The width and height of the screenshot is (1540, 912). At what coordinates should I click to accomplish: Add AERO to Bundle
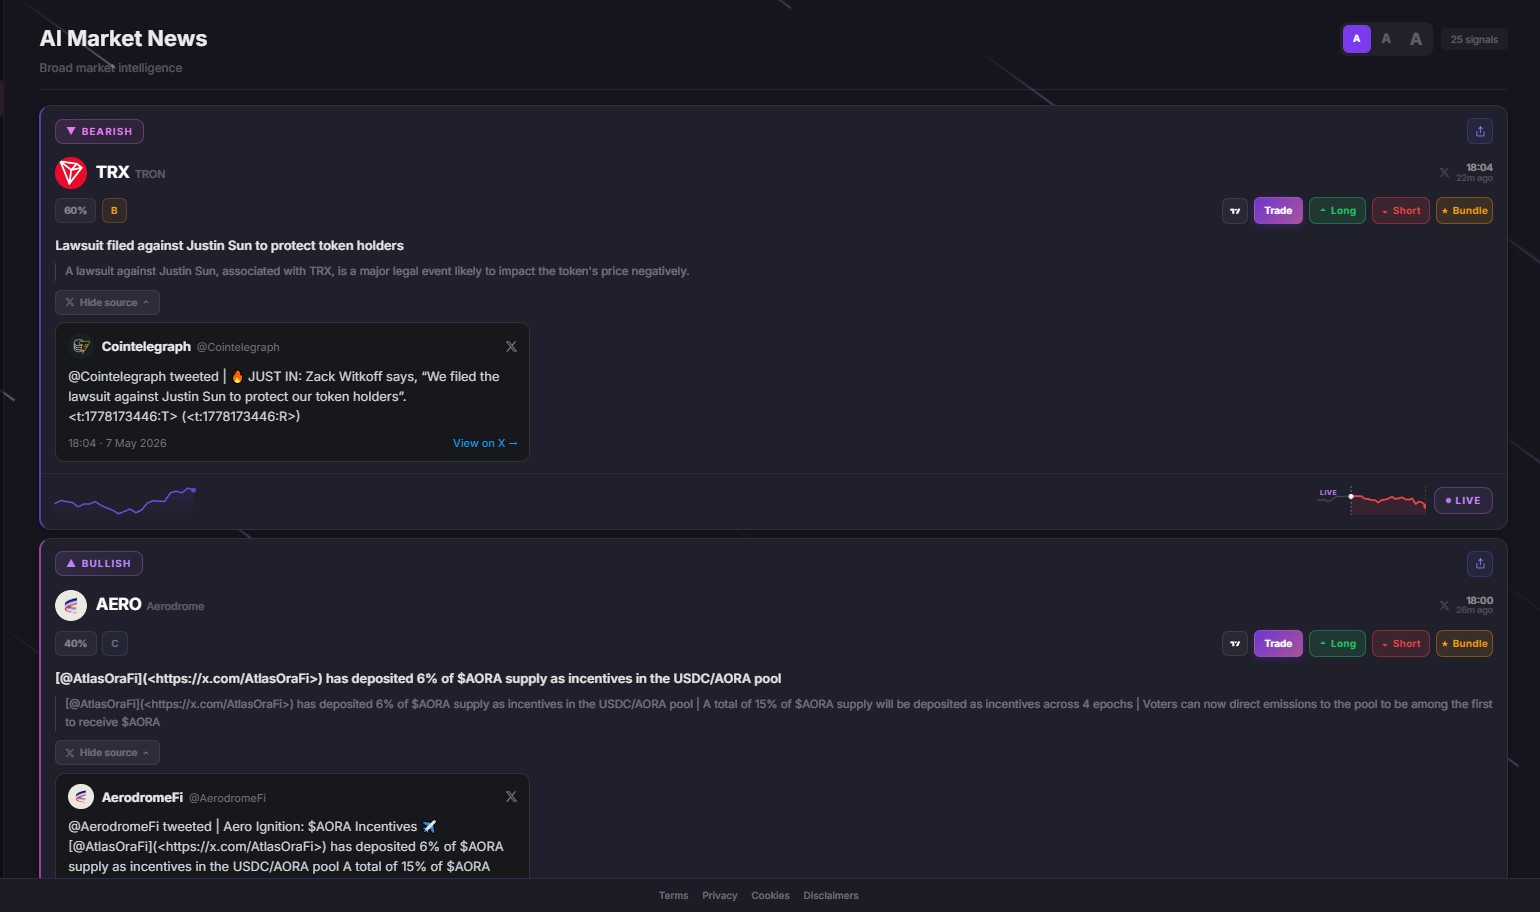(1464, 643)
